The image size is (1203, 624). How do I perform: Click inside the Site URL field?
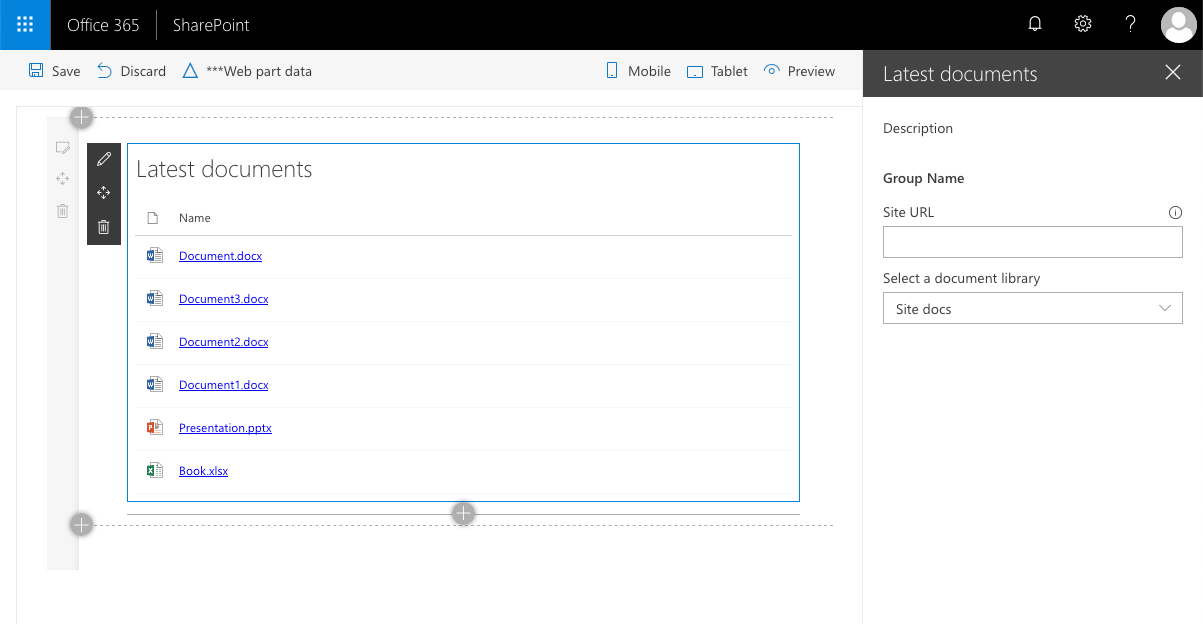click(1033, 242)
